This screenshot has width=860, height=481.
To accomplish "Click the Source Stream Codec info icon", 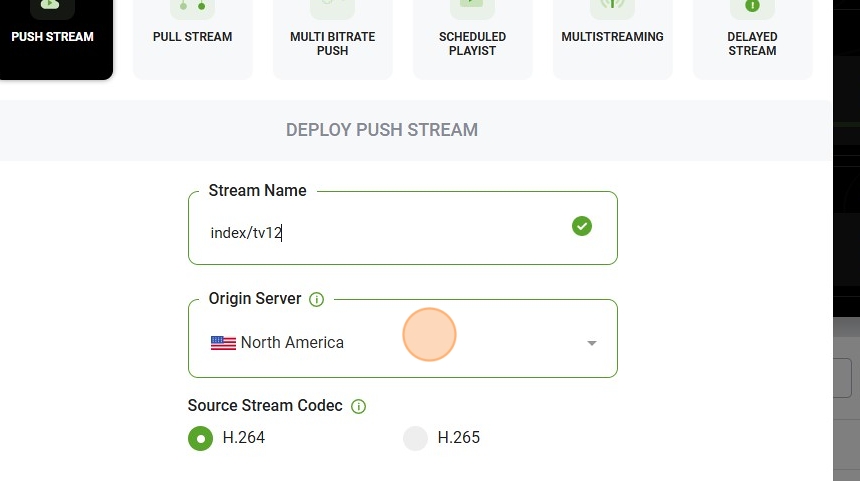I will click(x=358, y=406).
